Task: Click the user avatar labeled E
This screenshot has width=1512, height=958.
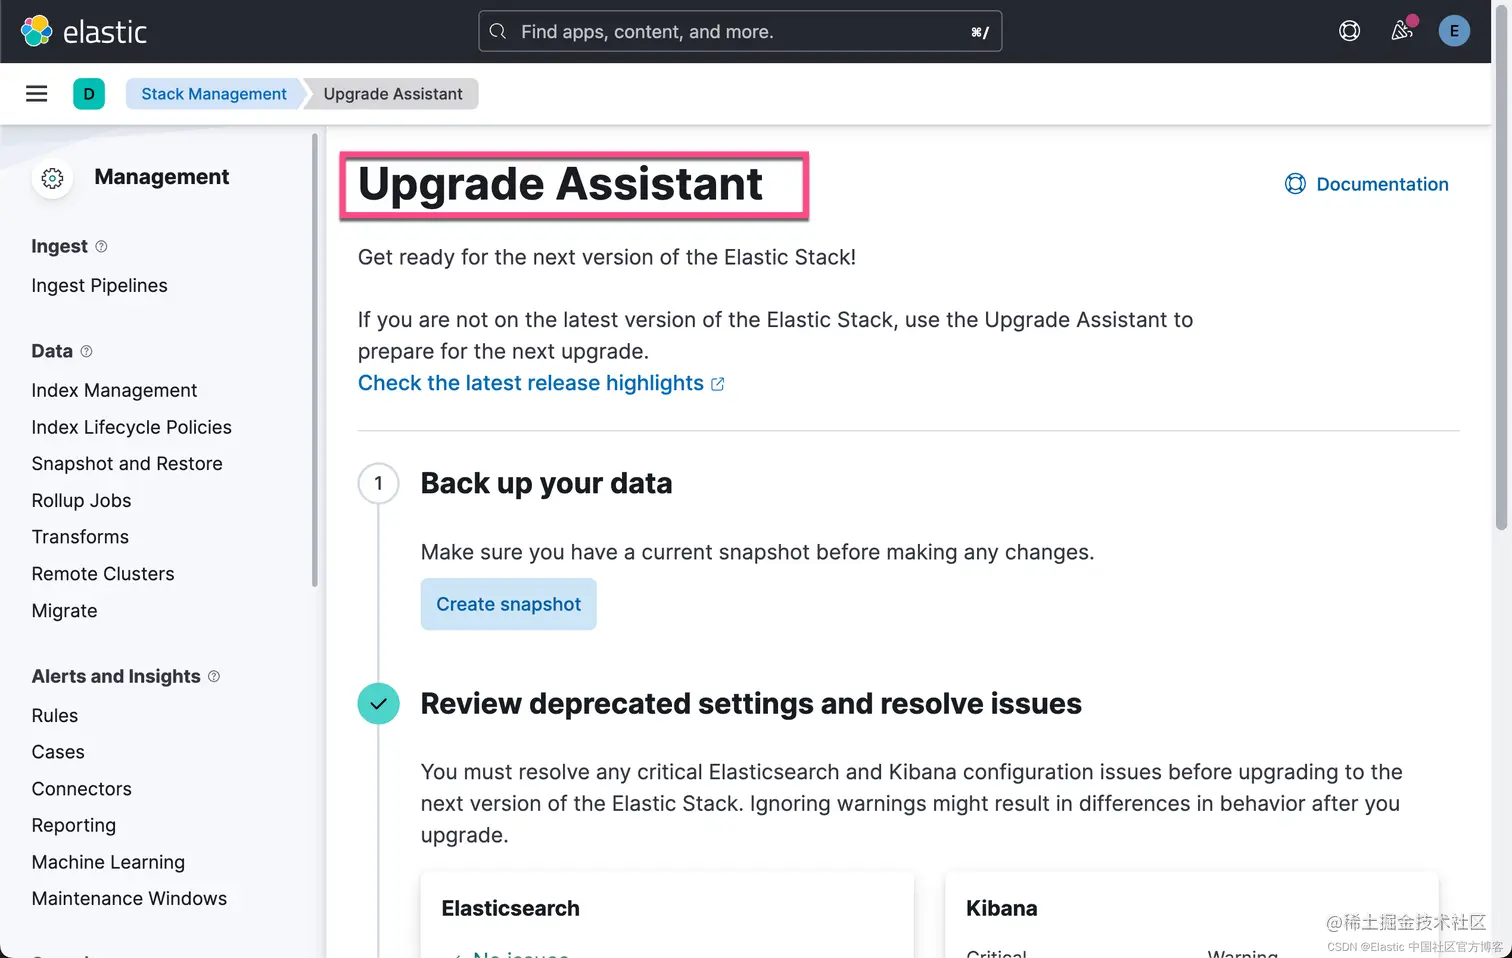Action: tap(1454, 31)
